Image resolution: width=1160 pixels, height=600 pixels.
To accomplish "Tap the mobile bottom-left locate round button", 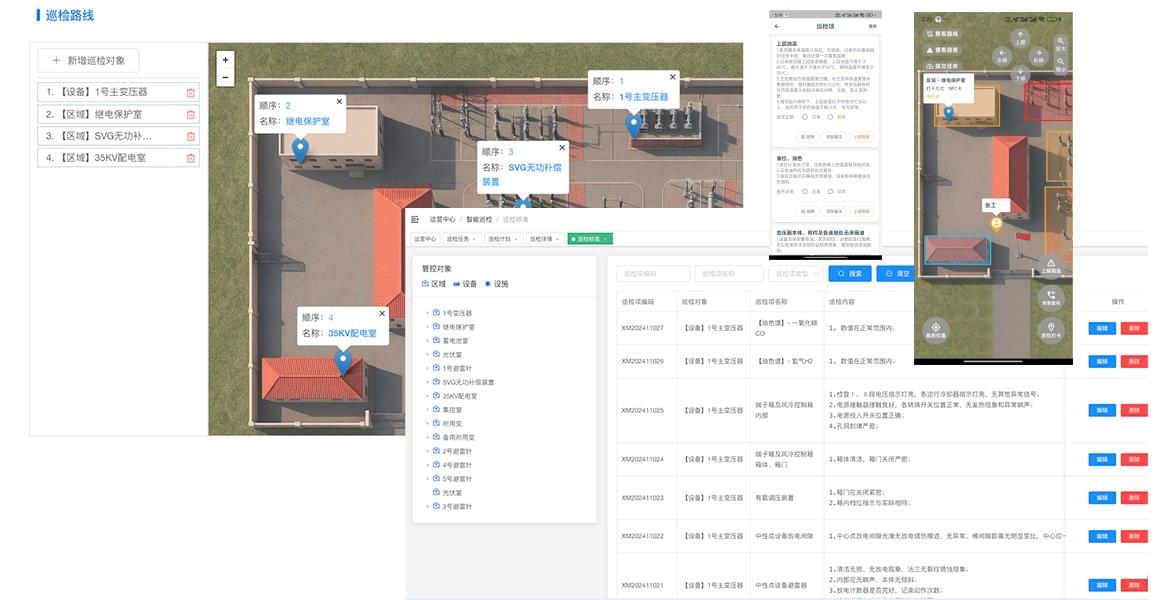I will pos(936,330).
